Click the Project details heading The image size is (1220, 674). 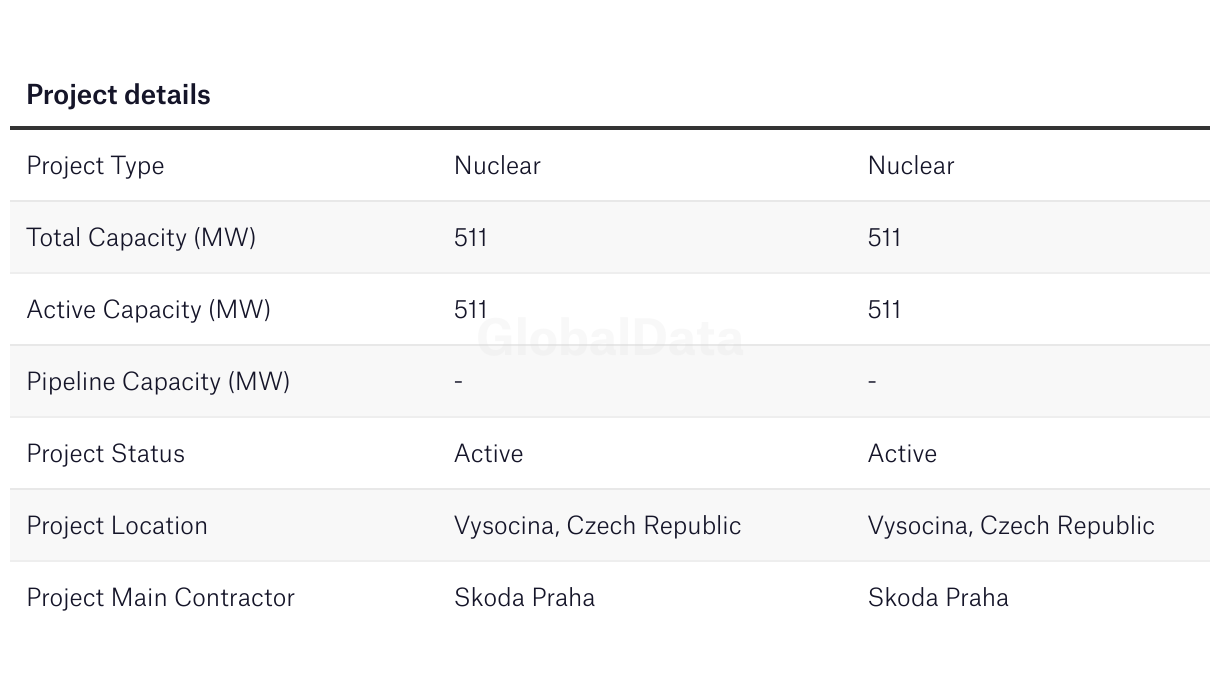tap(118, 95)
